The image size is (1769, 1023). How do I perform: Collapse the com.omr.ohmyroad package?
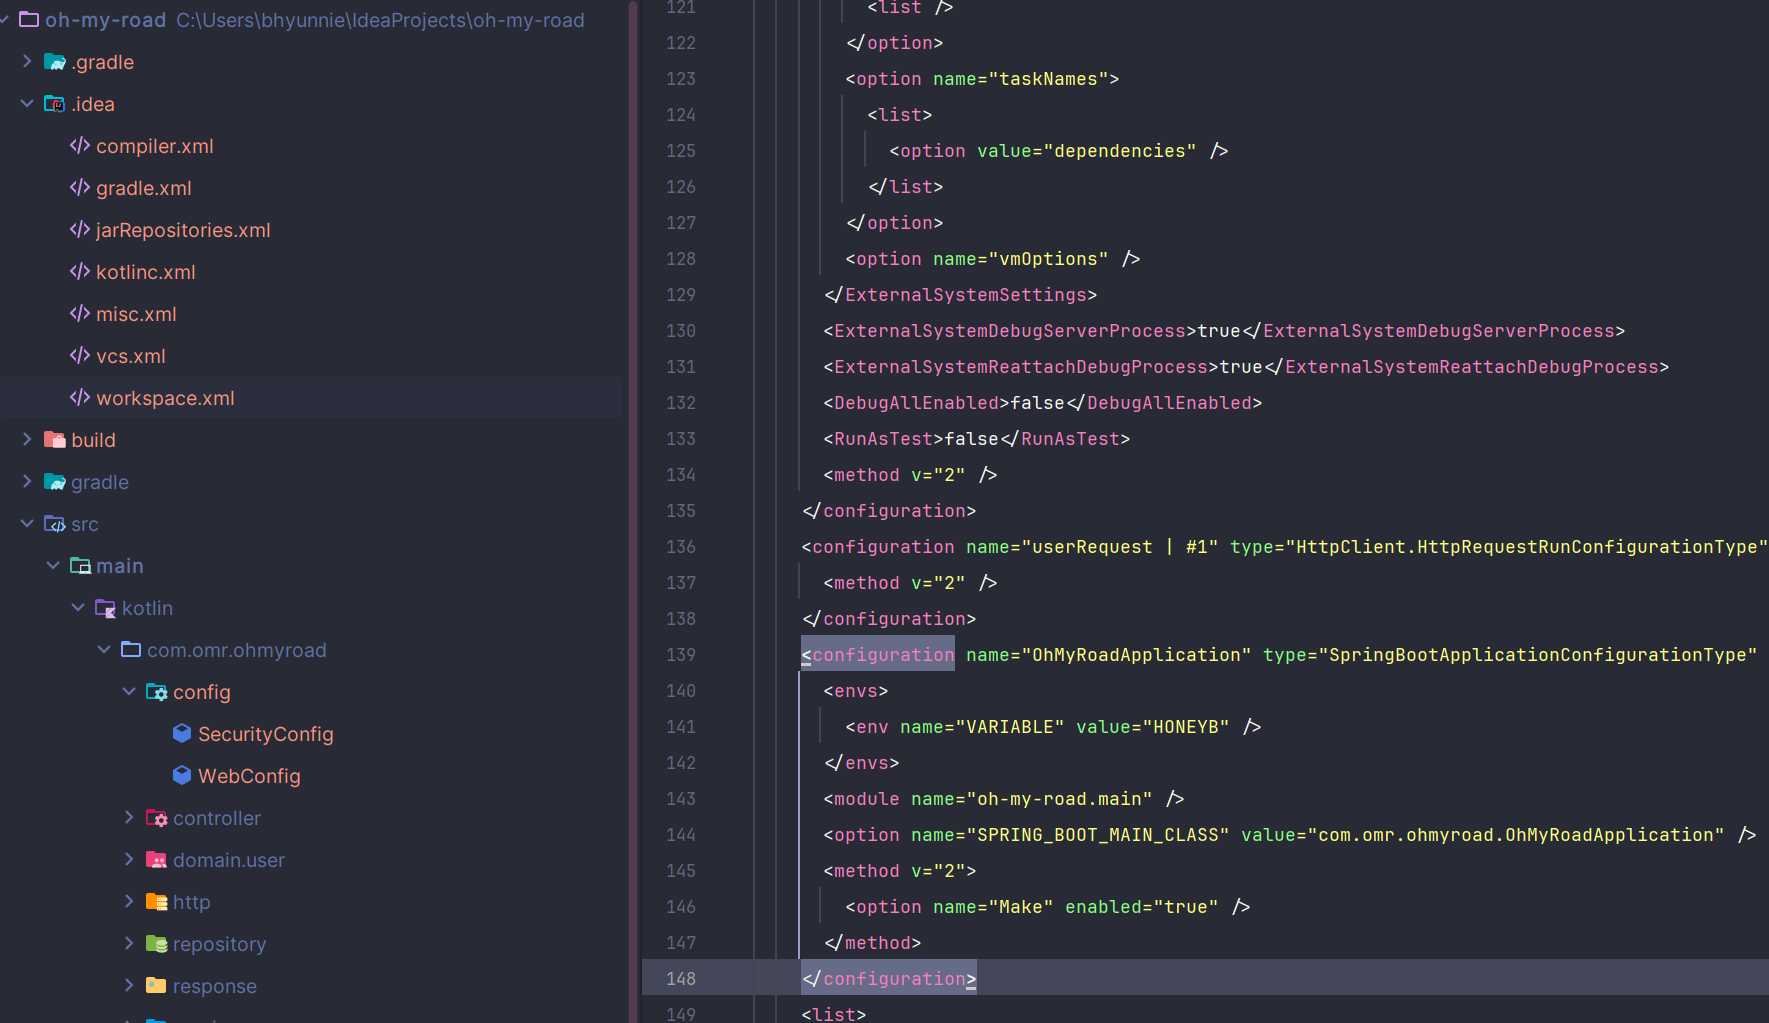pos(104,650)
